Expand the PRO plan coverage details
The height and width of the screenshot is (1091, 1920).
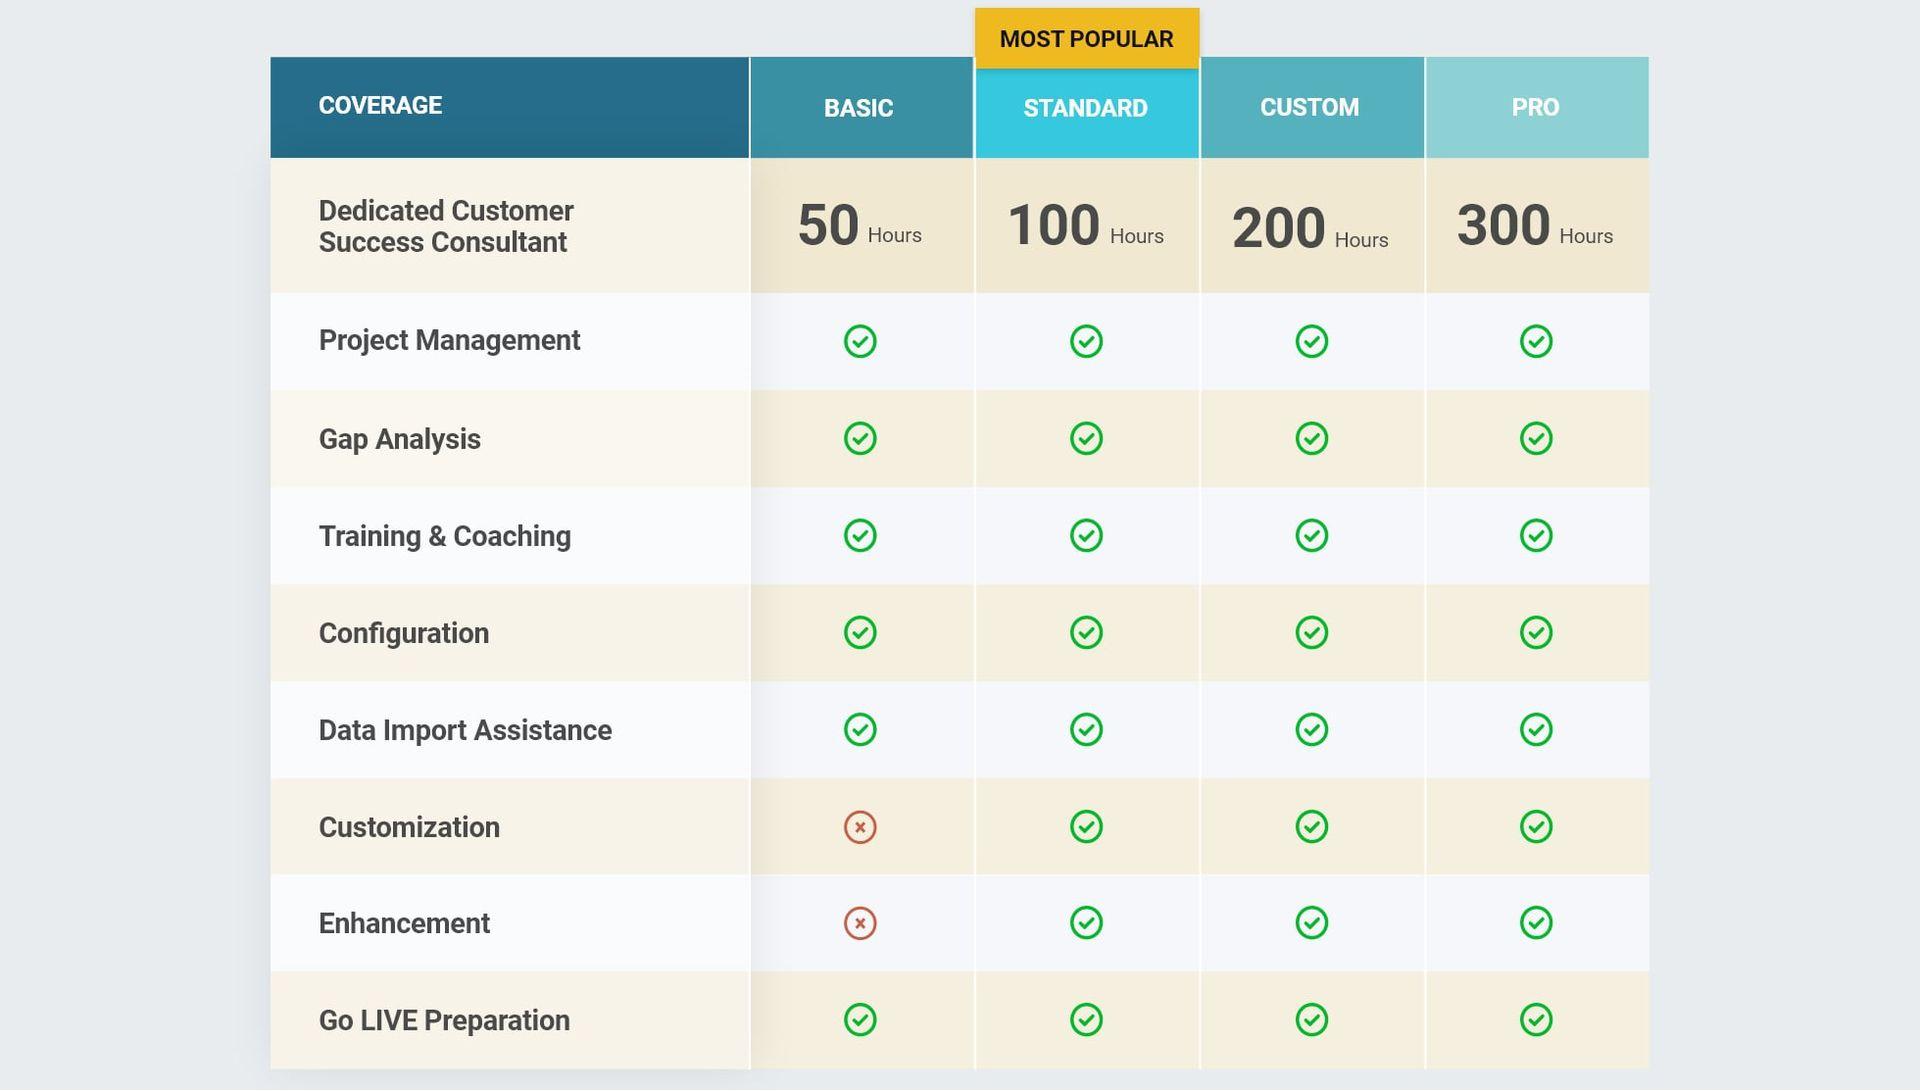[x=1534, y=106]
